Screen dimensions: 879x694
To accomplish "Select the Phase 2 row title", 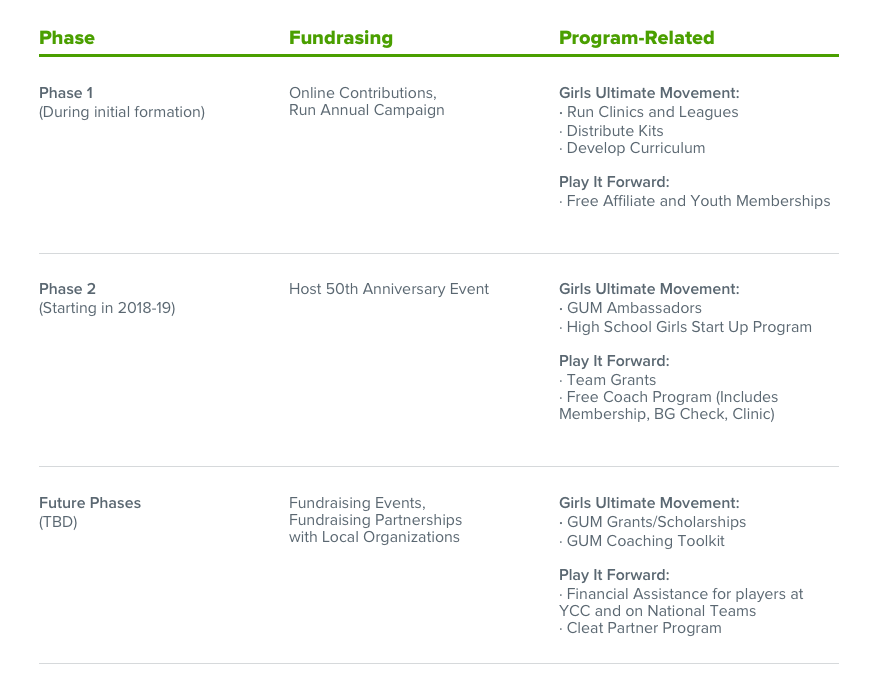I will tap(67, 289).
